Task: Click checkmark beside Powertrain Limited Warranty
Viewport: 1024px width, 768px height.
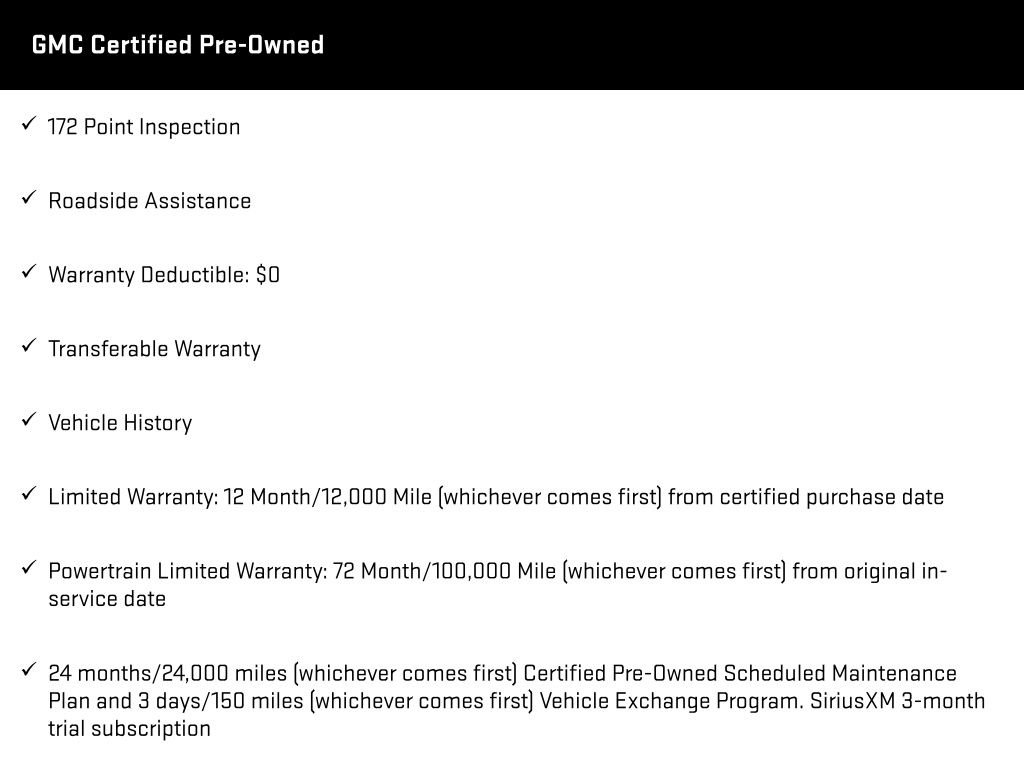Action: tap(28, 570)
